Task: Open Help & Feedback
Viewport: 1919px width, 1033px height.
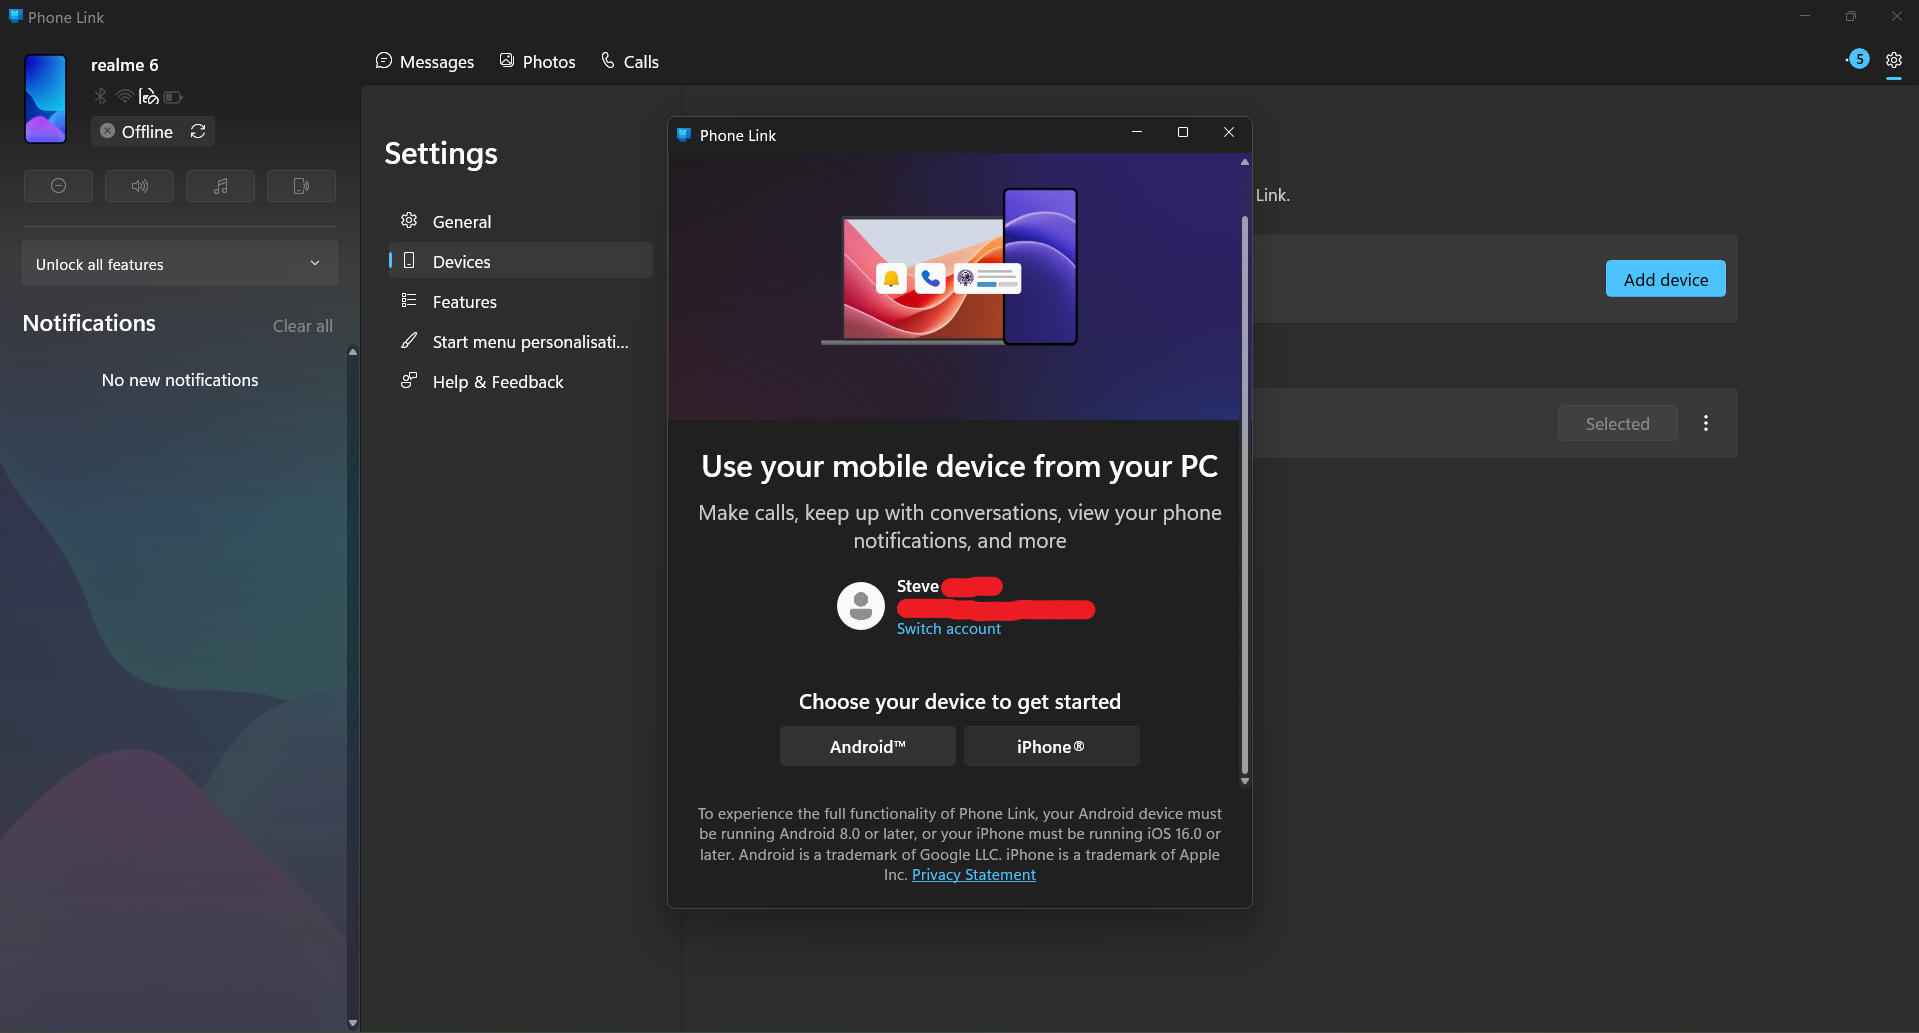Action: point(520,381)
